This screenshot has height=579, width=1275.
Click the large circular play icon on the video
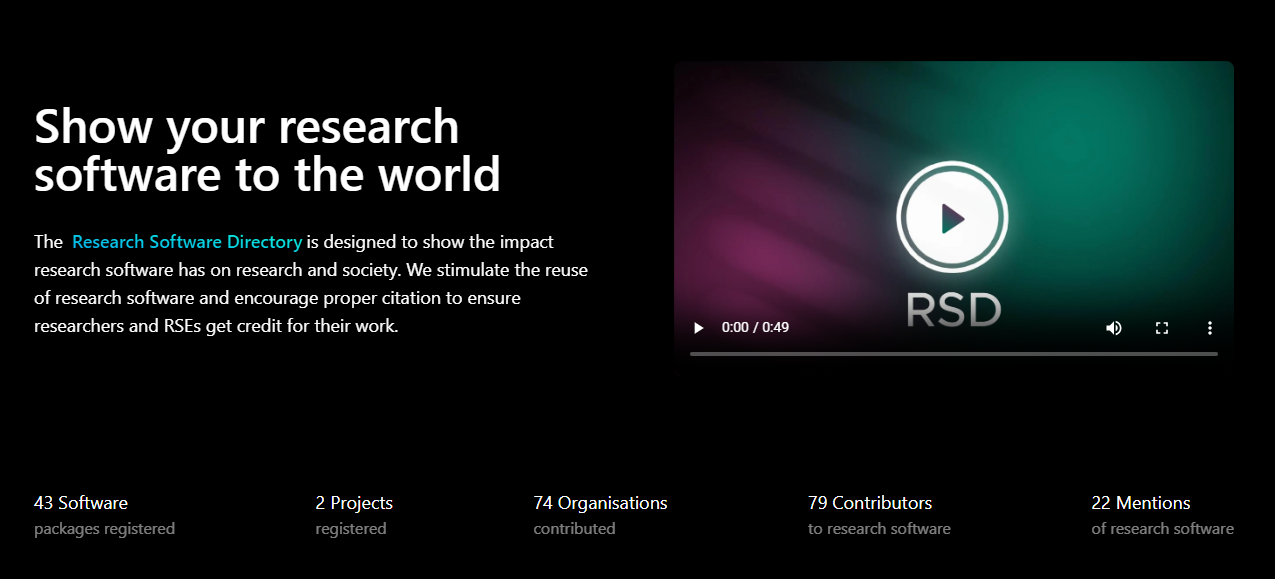[x=951, y=218]
